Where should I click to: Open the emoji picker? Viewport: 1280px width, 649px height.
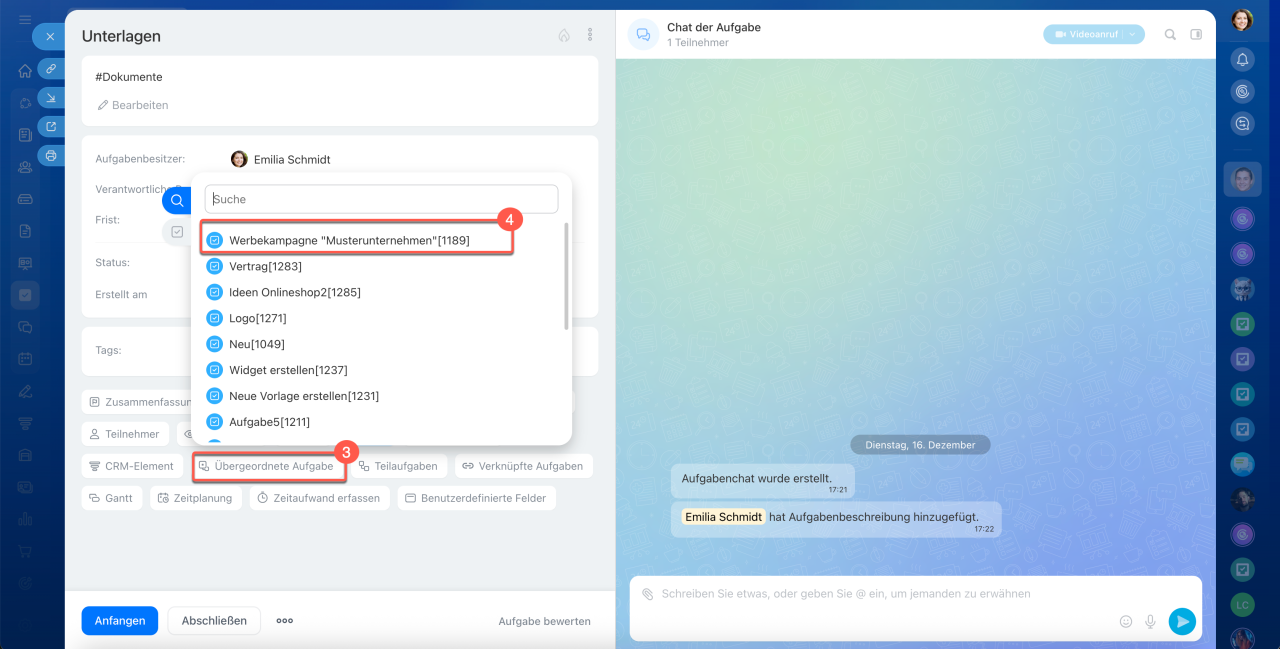(x=1126, y=621)
